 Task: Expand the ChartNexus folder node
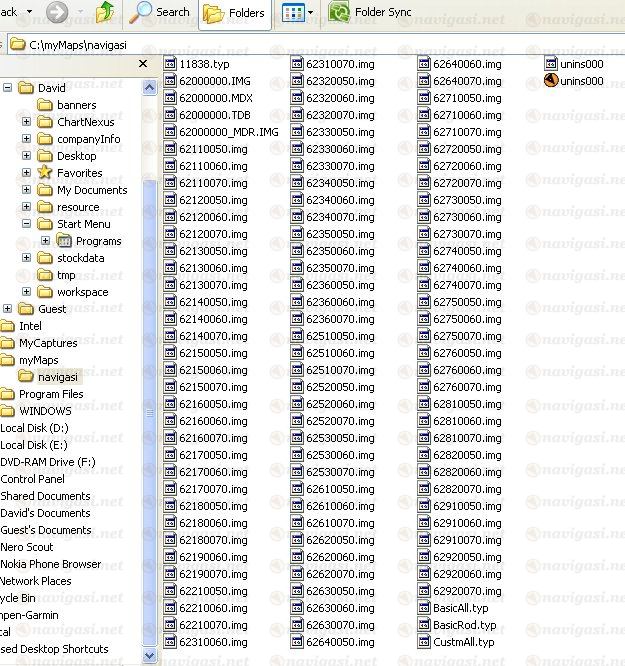[26, 122]
